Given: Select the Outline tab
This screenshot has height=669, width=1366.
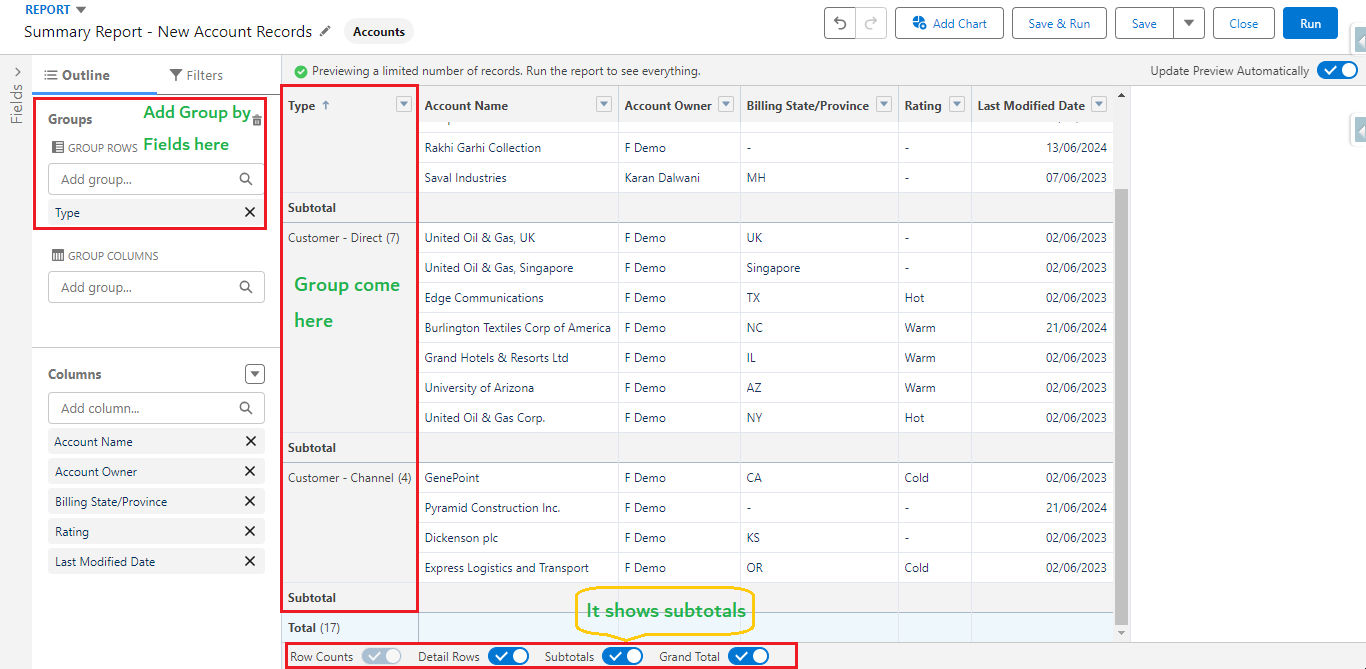Looking at the screenshot, I should pos(78,75).
